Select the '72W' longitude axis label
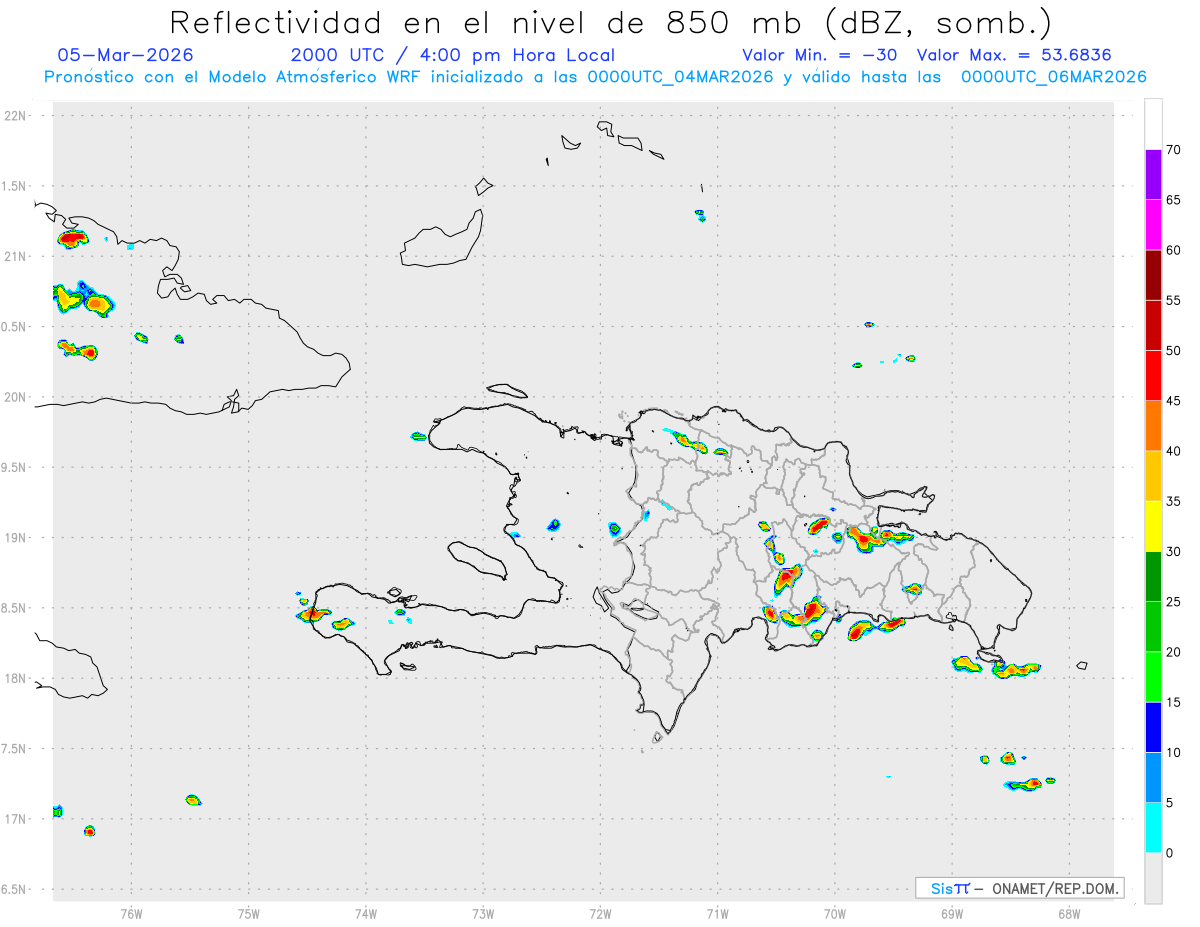 (600, 913)
